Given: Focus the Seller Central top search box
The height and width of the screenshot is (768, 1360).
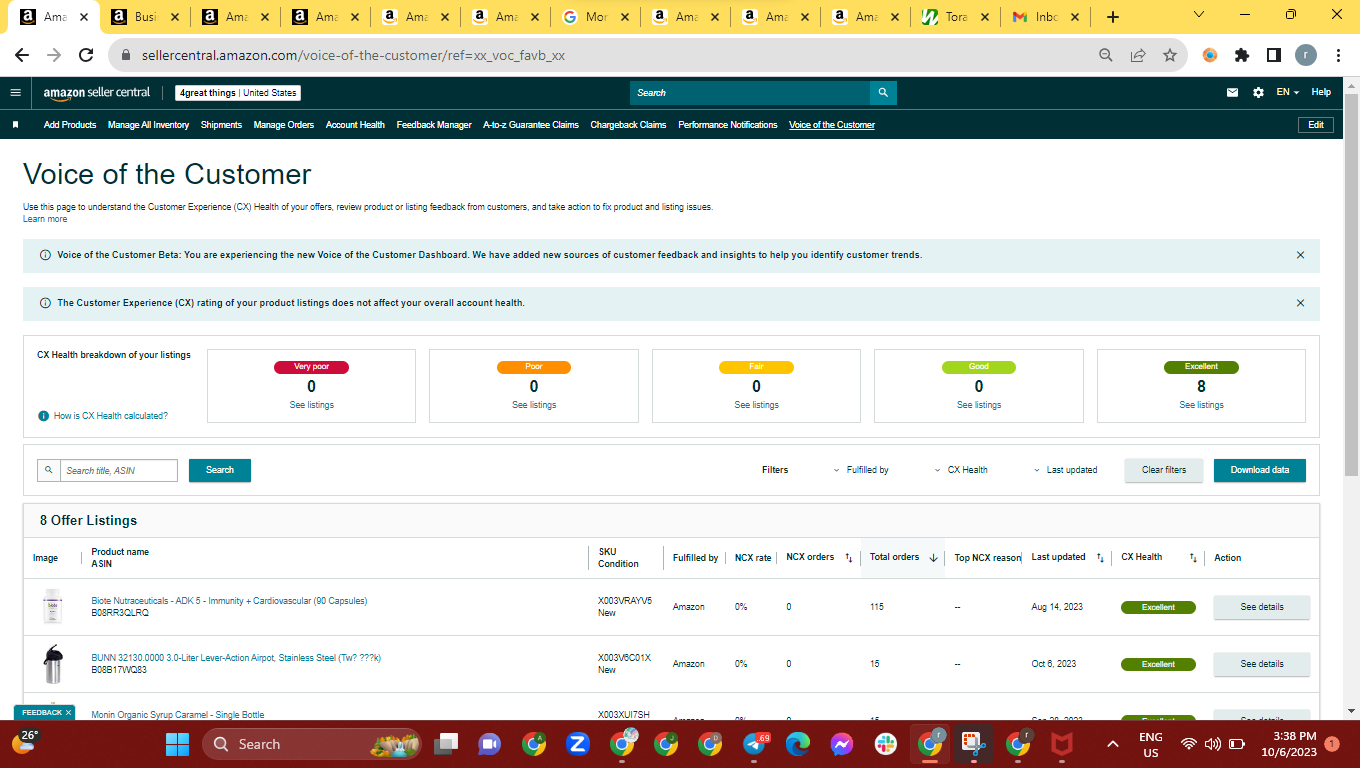Looking at the screenshot, I should click(750, 93).
